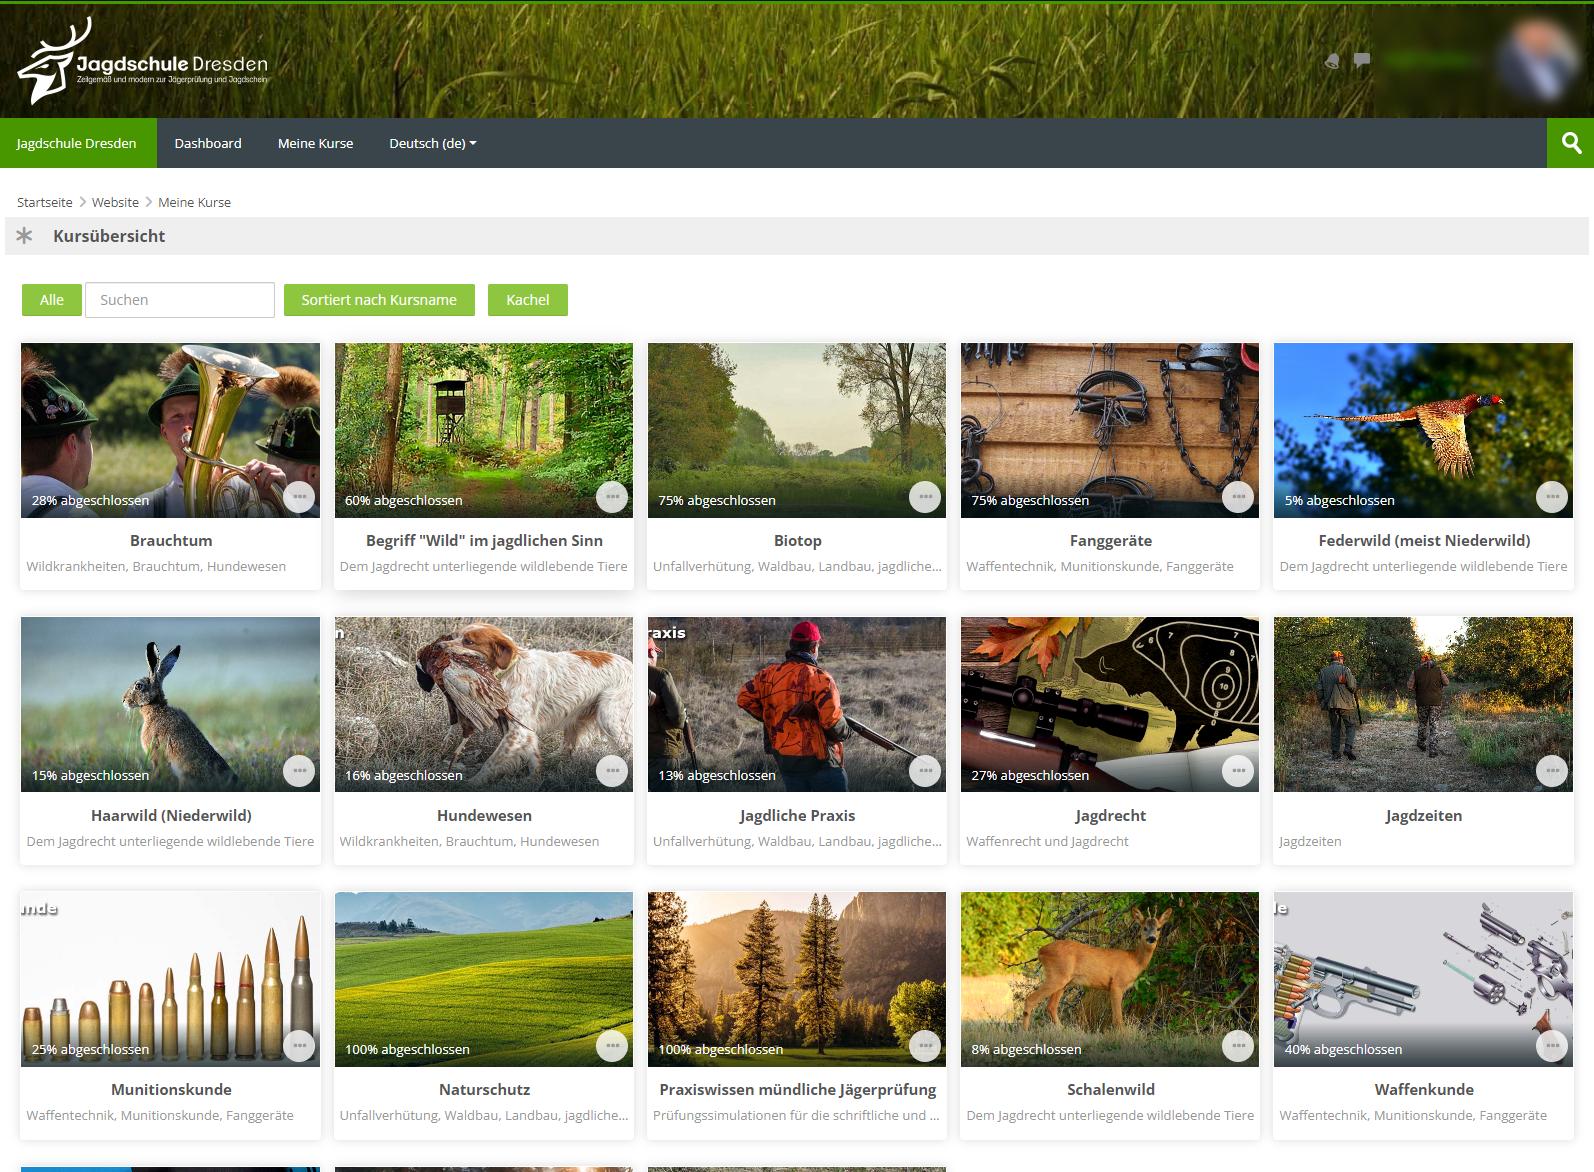Open options menu on Haarwild (Niederwild) card
Screen dimensions: 1594x1172
click(299, 771)
